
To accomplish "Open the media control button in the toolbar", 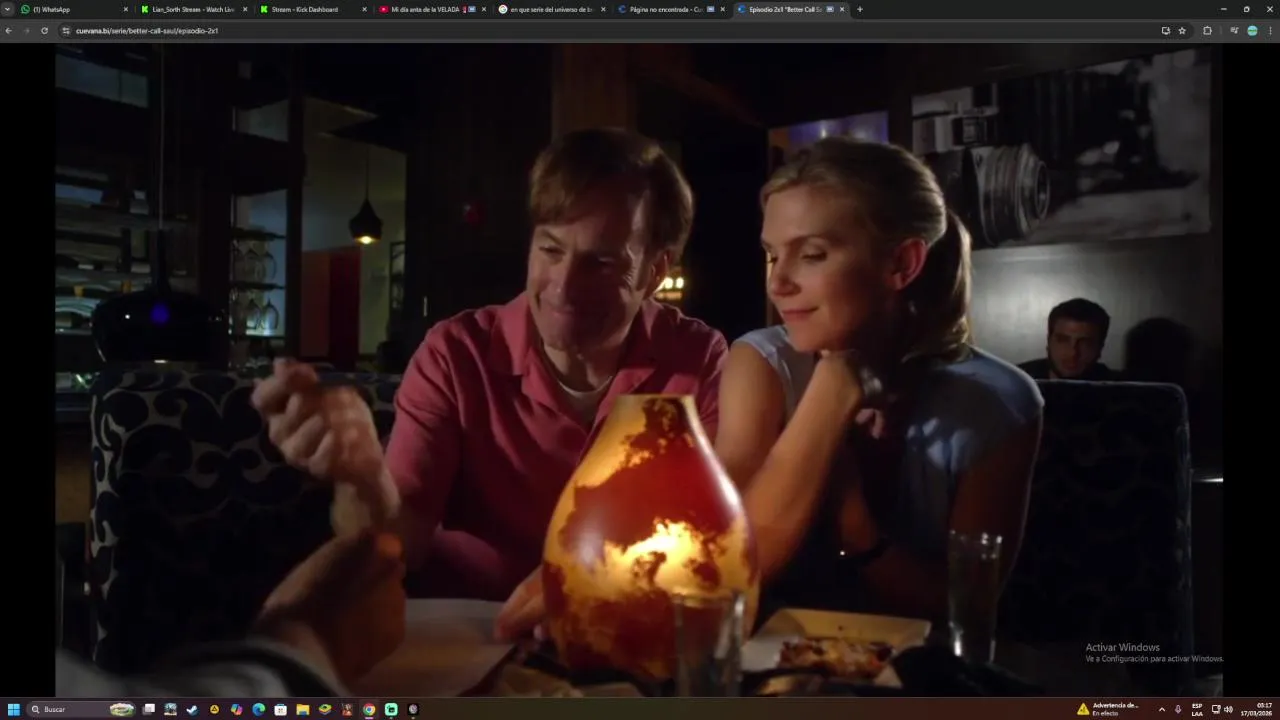I will tap(1234, 31).
